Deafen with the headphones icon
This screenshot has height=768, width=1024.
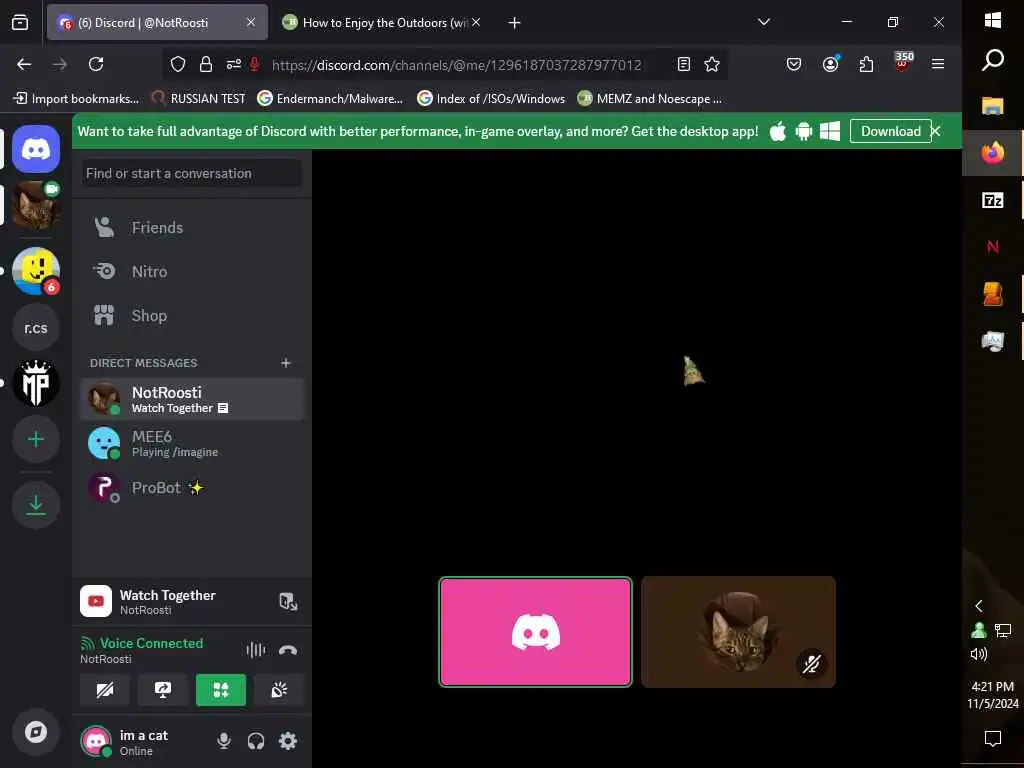256,741
